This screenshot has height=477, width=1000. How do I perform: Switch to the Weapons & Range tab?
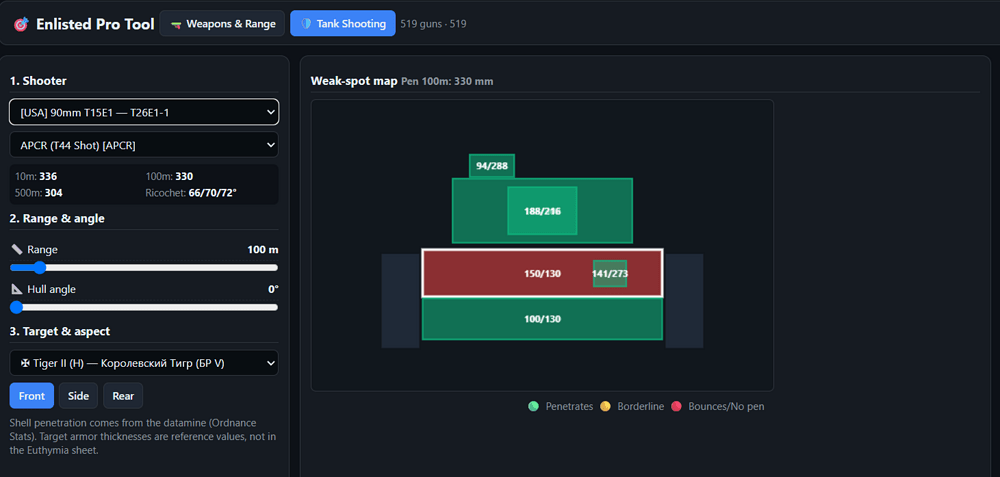point(222,24)
